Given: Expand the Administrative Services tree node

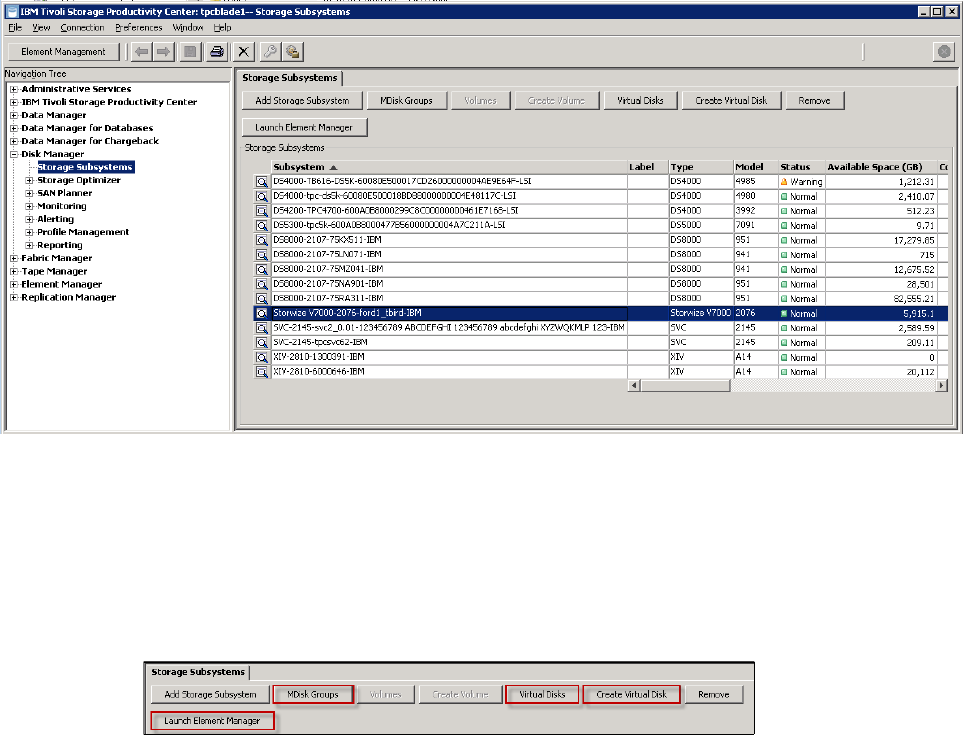Looking at the screenshot, I should [14, 89].
